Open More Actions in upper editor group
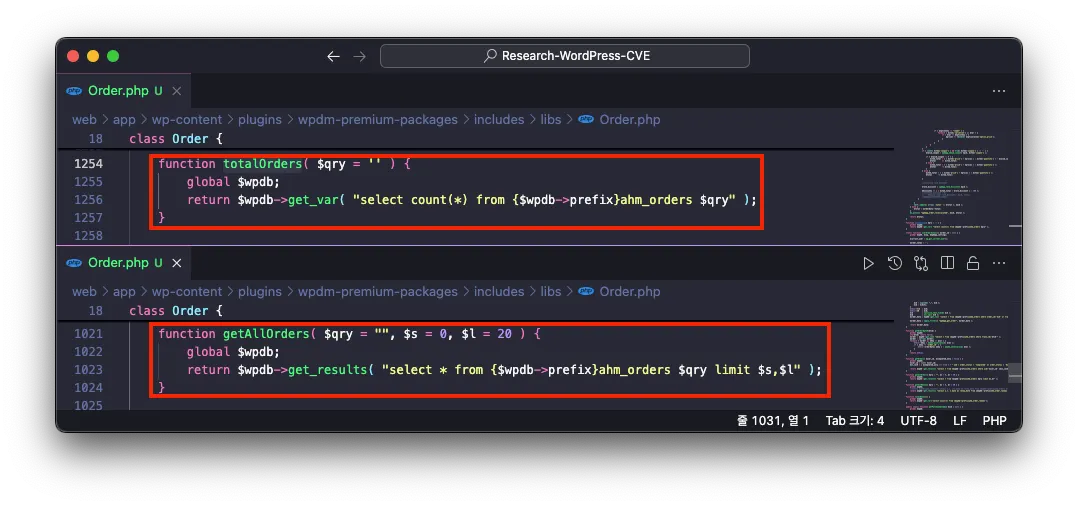This screenshot has width=1078, height=506. (999, 91)
